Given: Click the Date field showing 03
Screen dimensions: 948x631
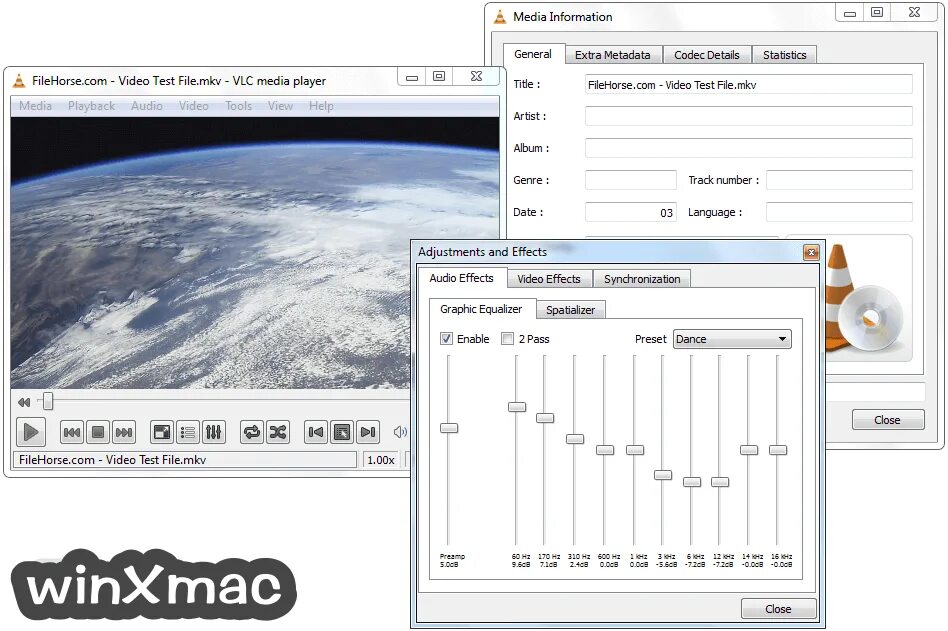Looking at the screenshot, I should pyautogui.click(x=631, y=212).
